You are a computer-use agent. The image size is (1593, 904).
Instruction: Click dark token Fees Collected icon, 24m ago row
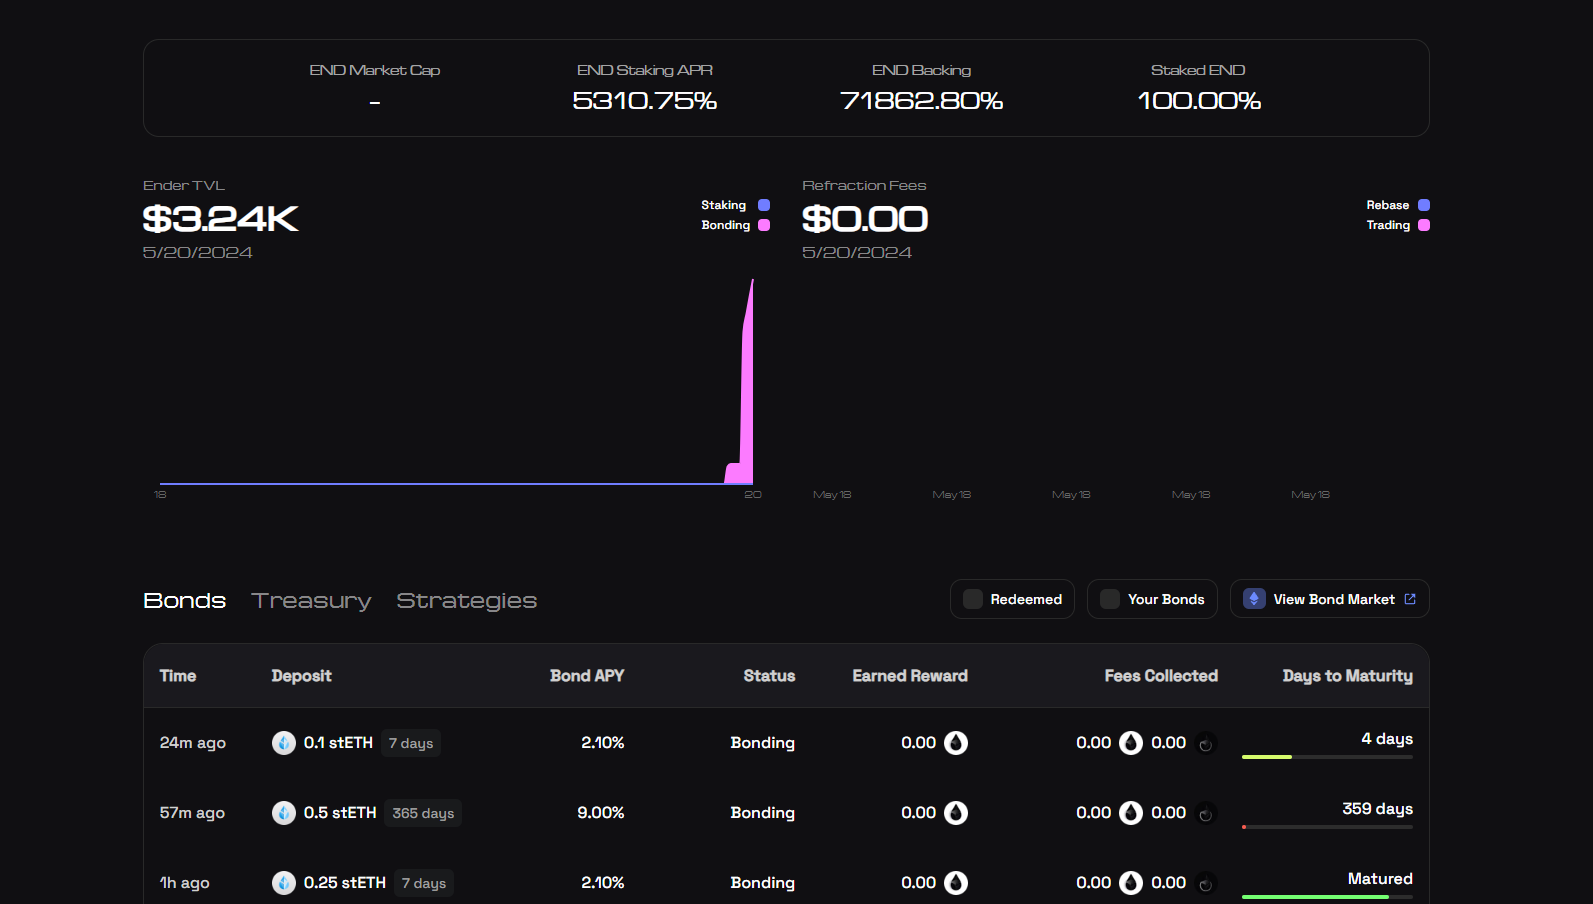(x=1206, y=744)
